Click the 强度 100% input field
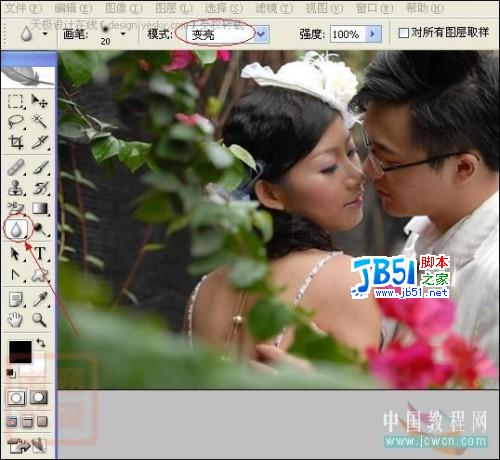The height and width of the screenshot is (460, 500). point(348,34)
